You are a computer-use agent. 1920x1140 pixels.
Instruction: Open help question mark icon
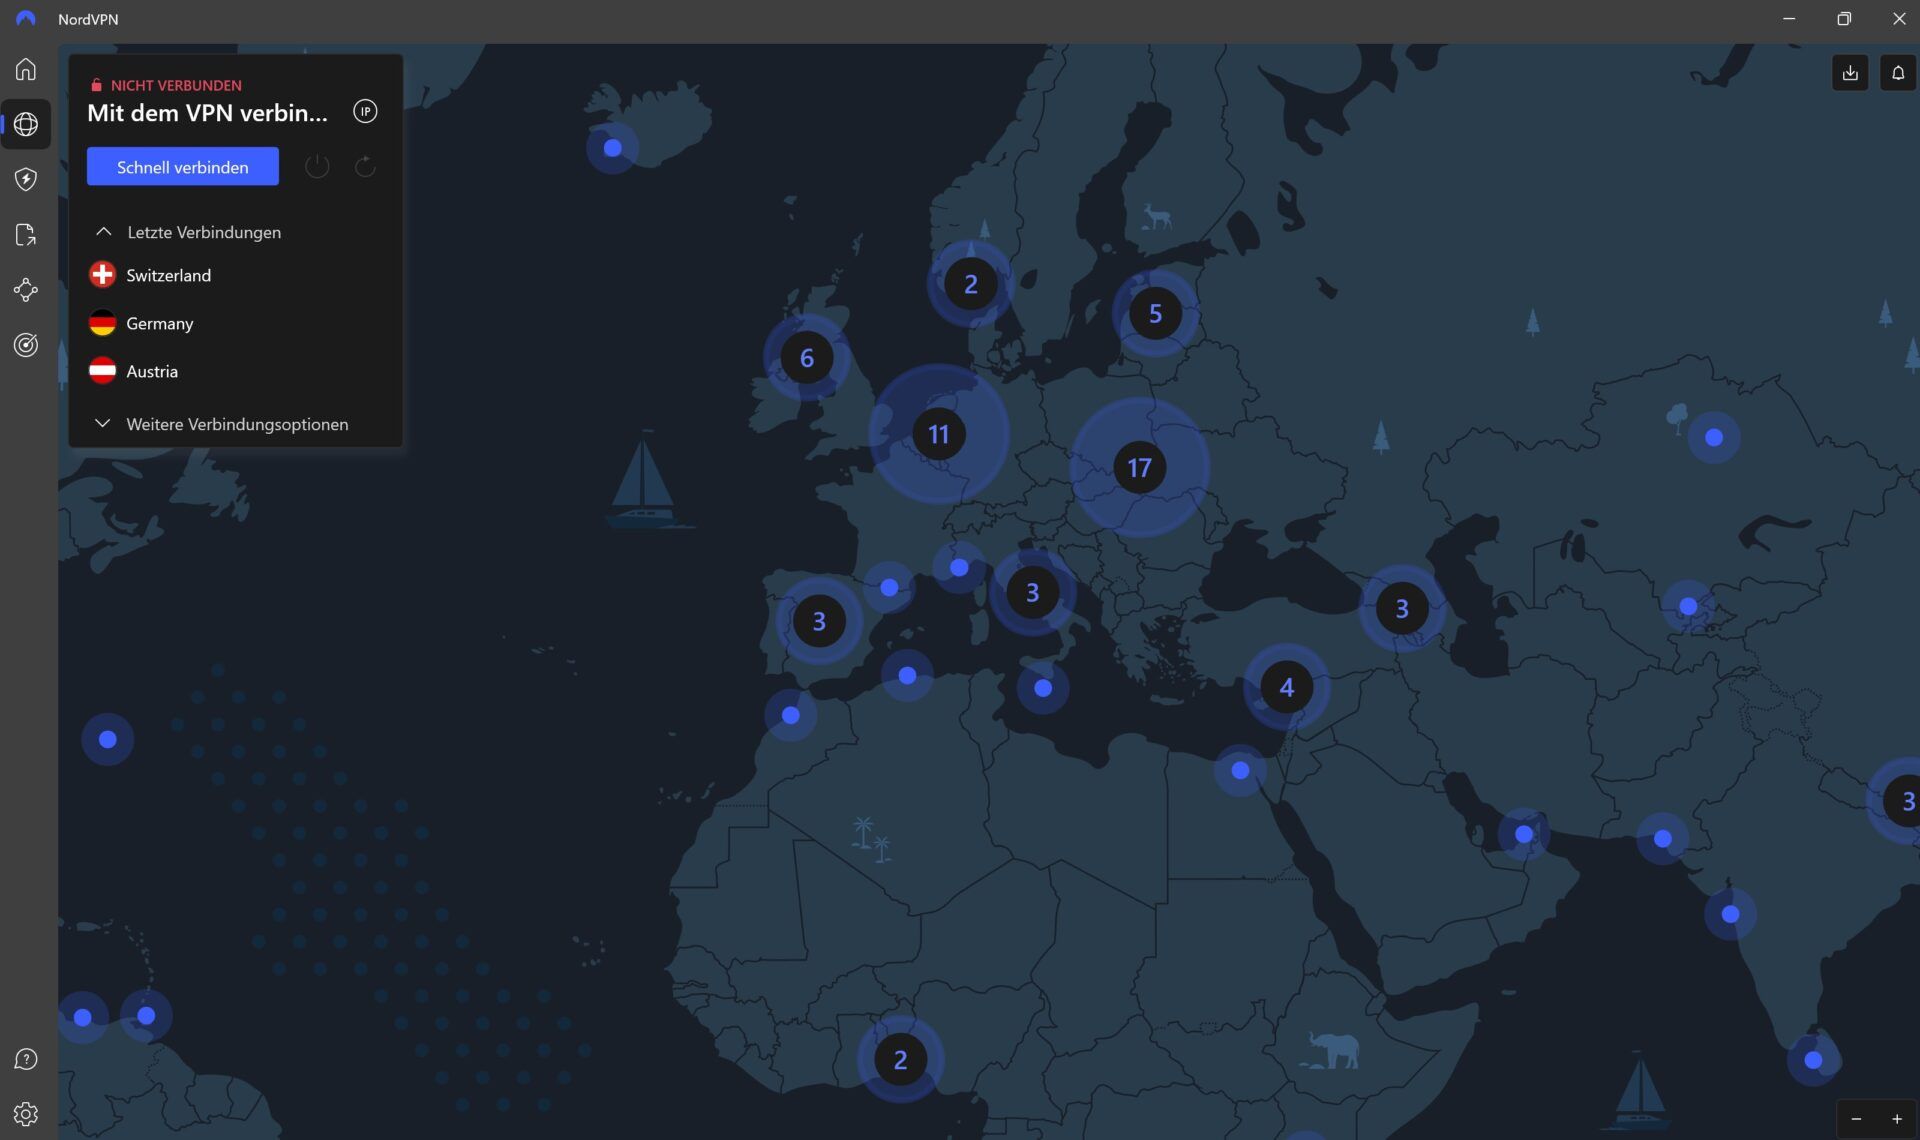pos(26,1059)
